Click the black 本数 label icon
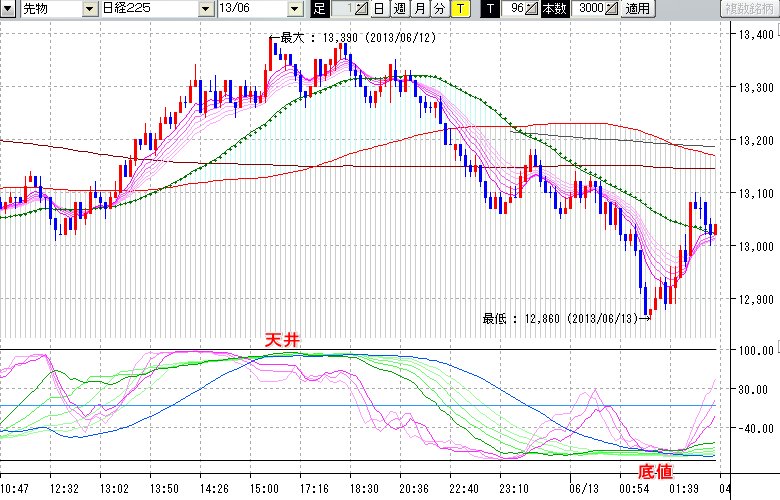 point(556,9)
